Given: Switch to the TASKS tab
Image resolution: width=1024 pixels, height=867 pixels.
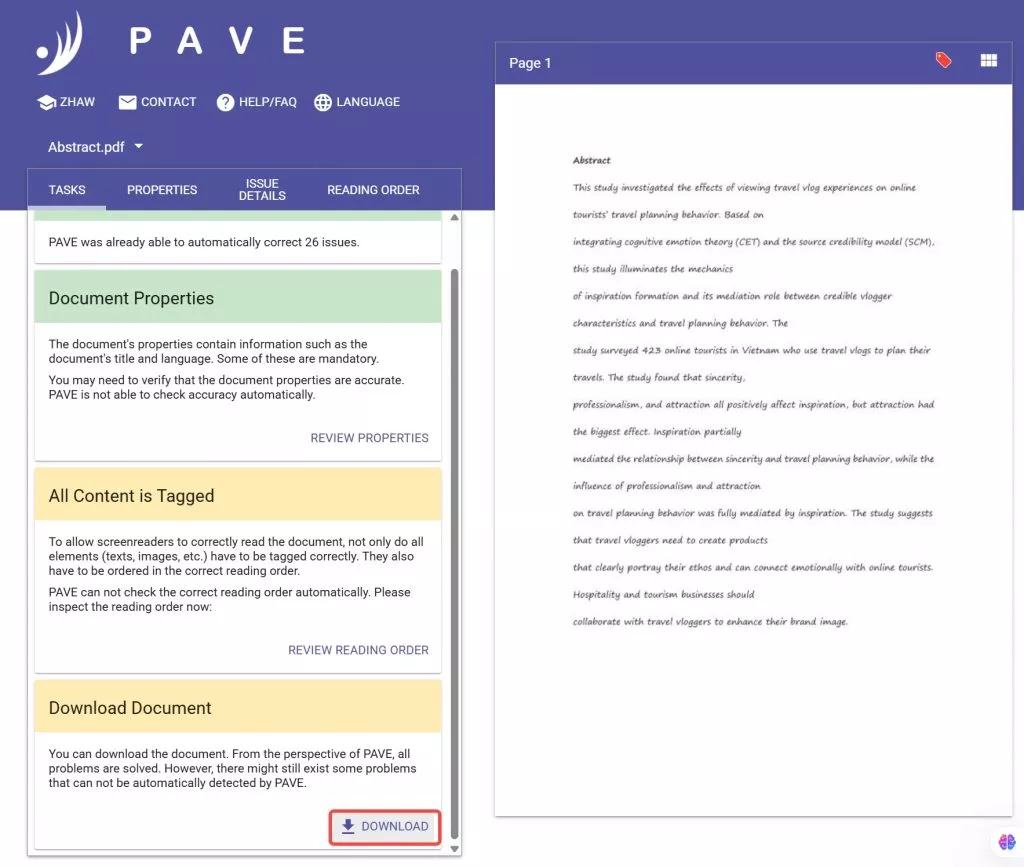Looking at the screenshot, I should click(x=67, y=190).
